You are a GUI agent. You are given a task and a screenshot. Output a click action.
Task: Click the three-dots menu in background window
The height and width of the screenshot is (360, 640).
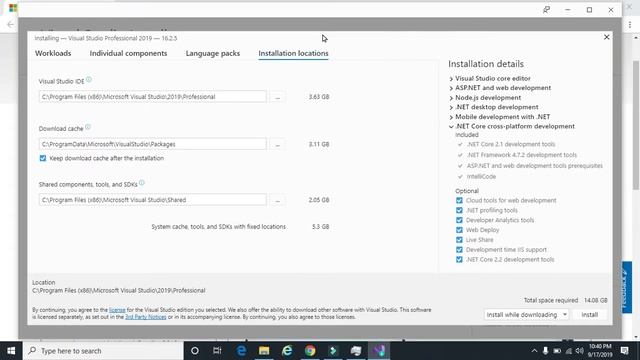point(630,24)
